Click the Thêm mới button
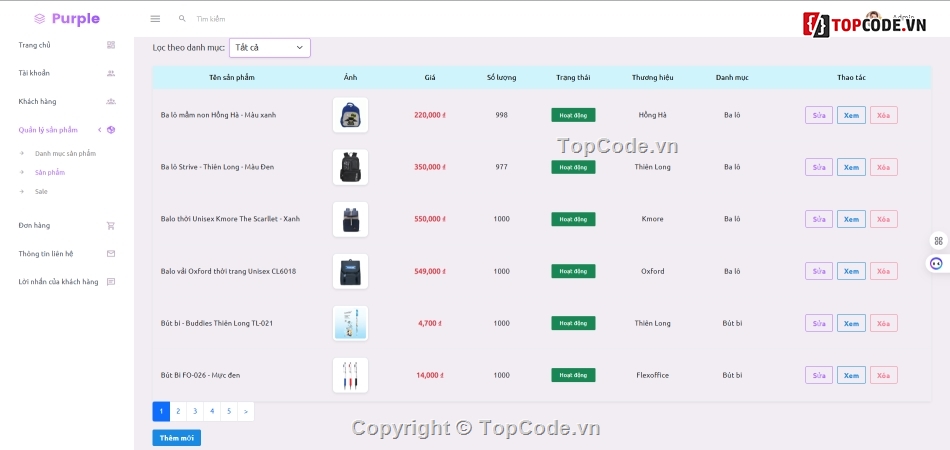Viewport: 950px width, 450px height. point(176,438)
